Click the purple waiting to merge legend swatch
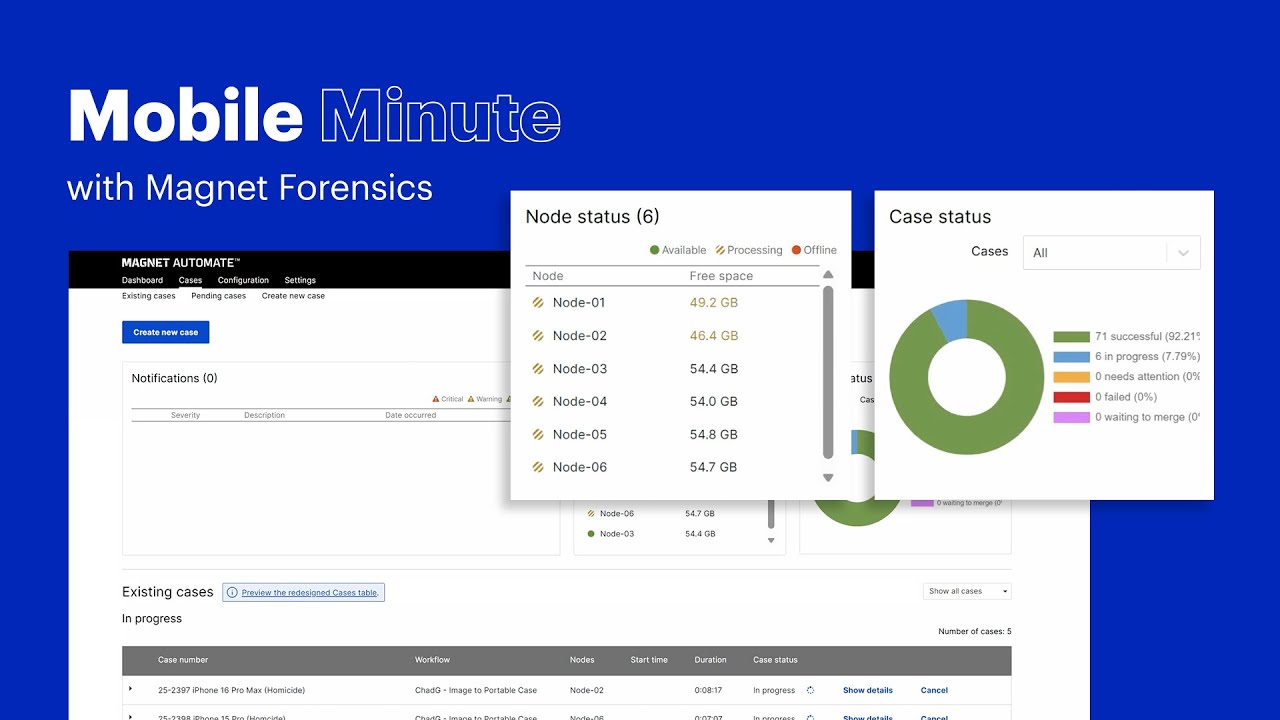The image size is (1280, 720). click(x=1071, y=417)
